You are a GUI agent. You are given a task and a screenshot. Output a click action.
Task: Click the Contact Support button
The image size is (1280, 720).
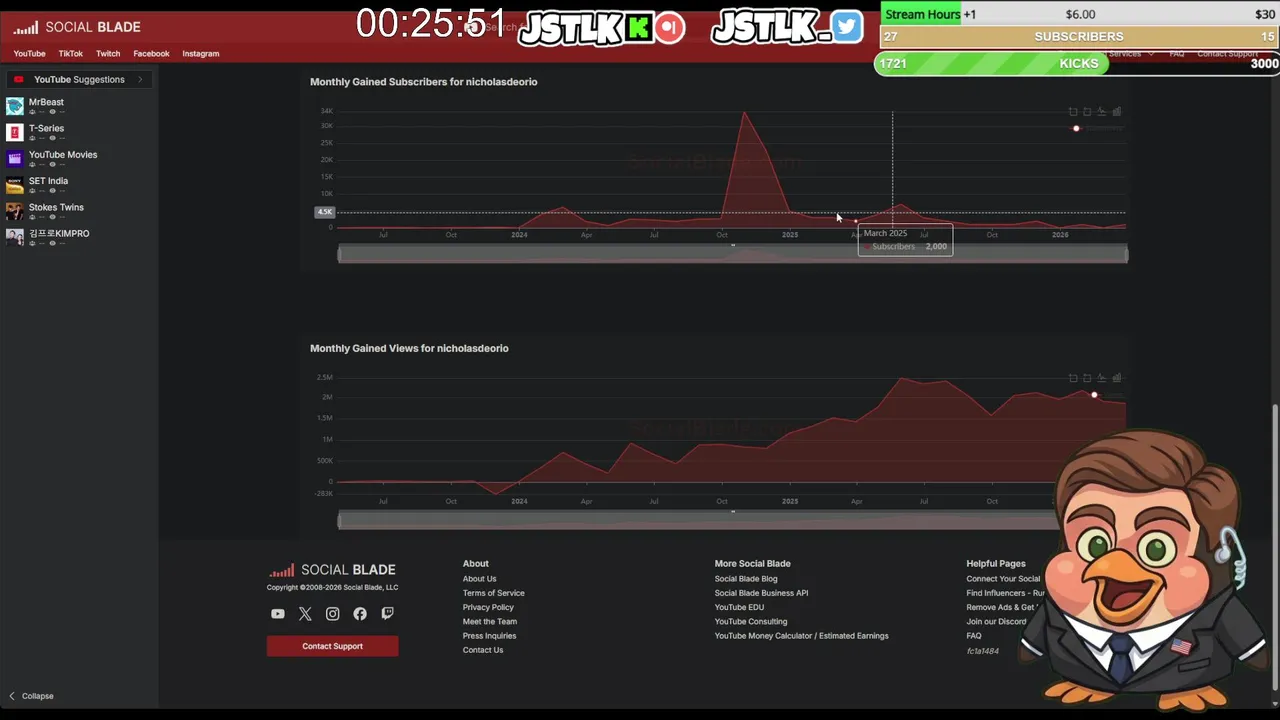pyautogui.click(x=332, y=646)
